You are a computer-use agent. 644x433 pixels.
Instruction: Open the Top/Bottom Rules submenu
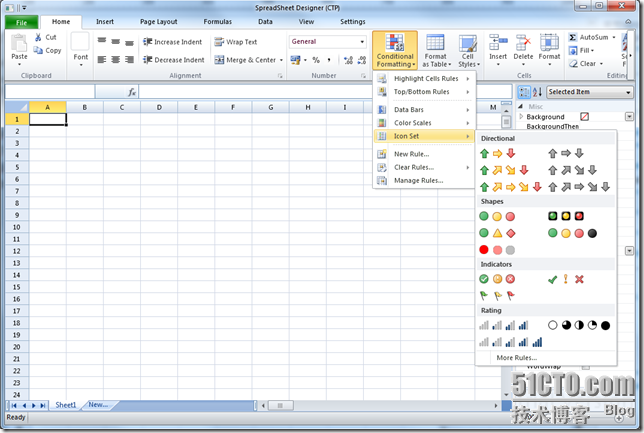point(424,92)
